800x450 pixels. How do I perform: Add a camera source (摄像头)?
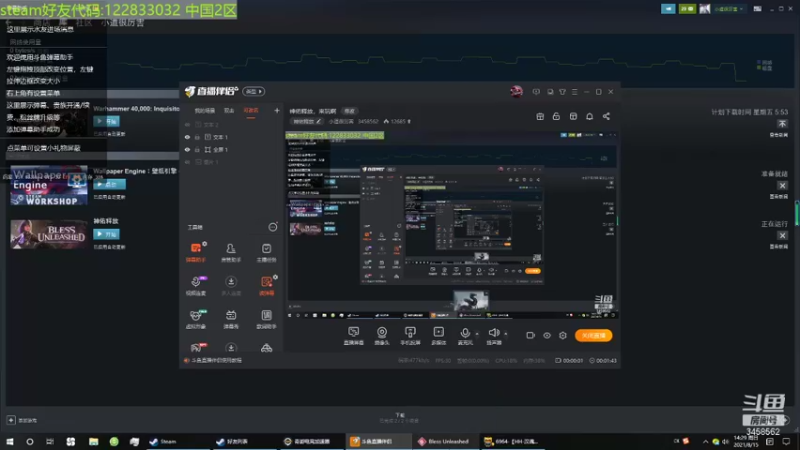[x=382, y=336]
